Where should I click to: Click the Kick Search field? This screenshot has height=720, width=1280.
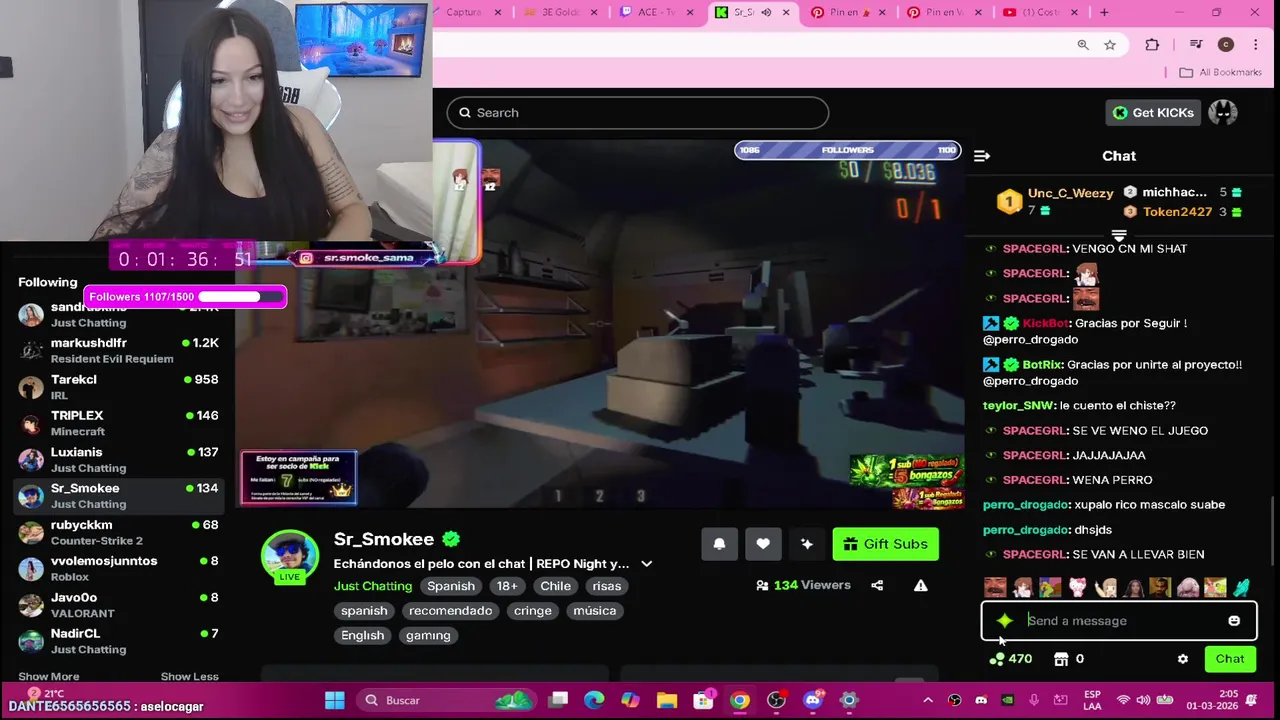pyautogui.click(x=638, y=113)
